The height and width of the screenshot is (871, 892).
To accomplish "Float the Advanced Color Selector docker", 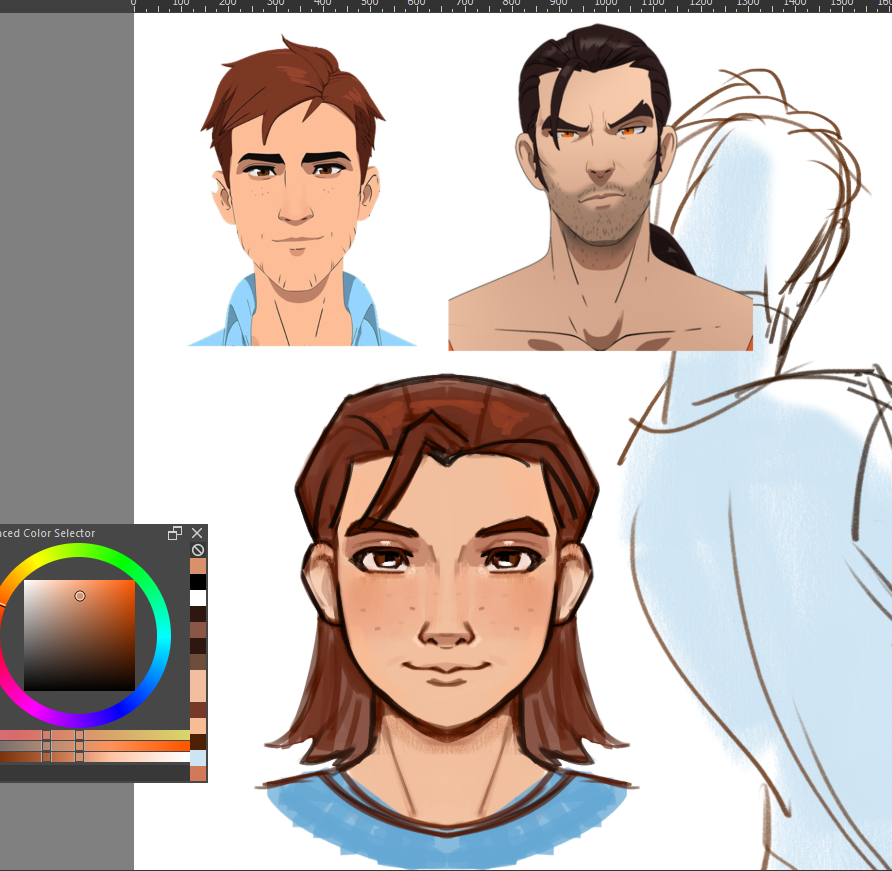I will pos(175,533).
